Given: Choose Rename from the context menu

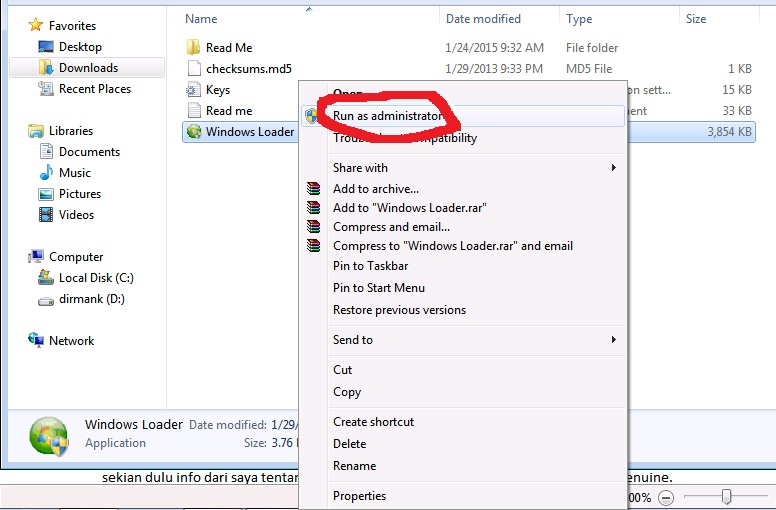Looking at the screenshot, I should click(x=462, y=465).
